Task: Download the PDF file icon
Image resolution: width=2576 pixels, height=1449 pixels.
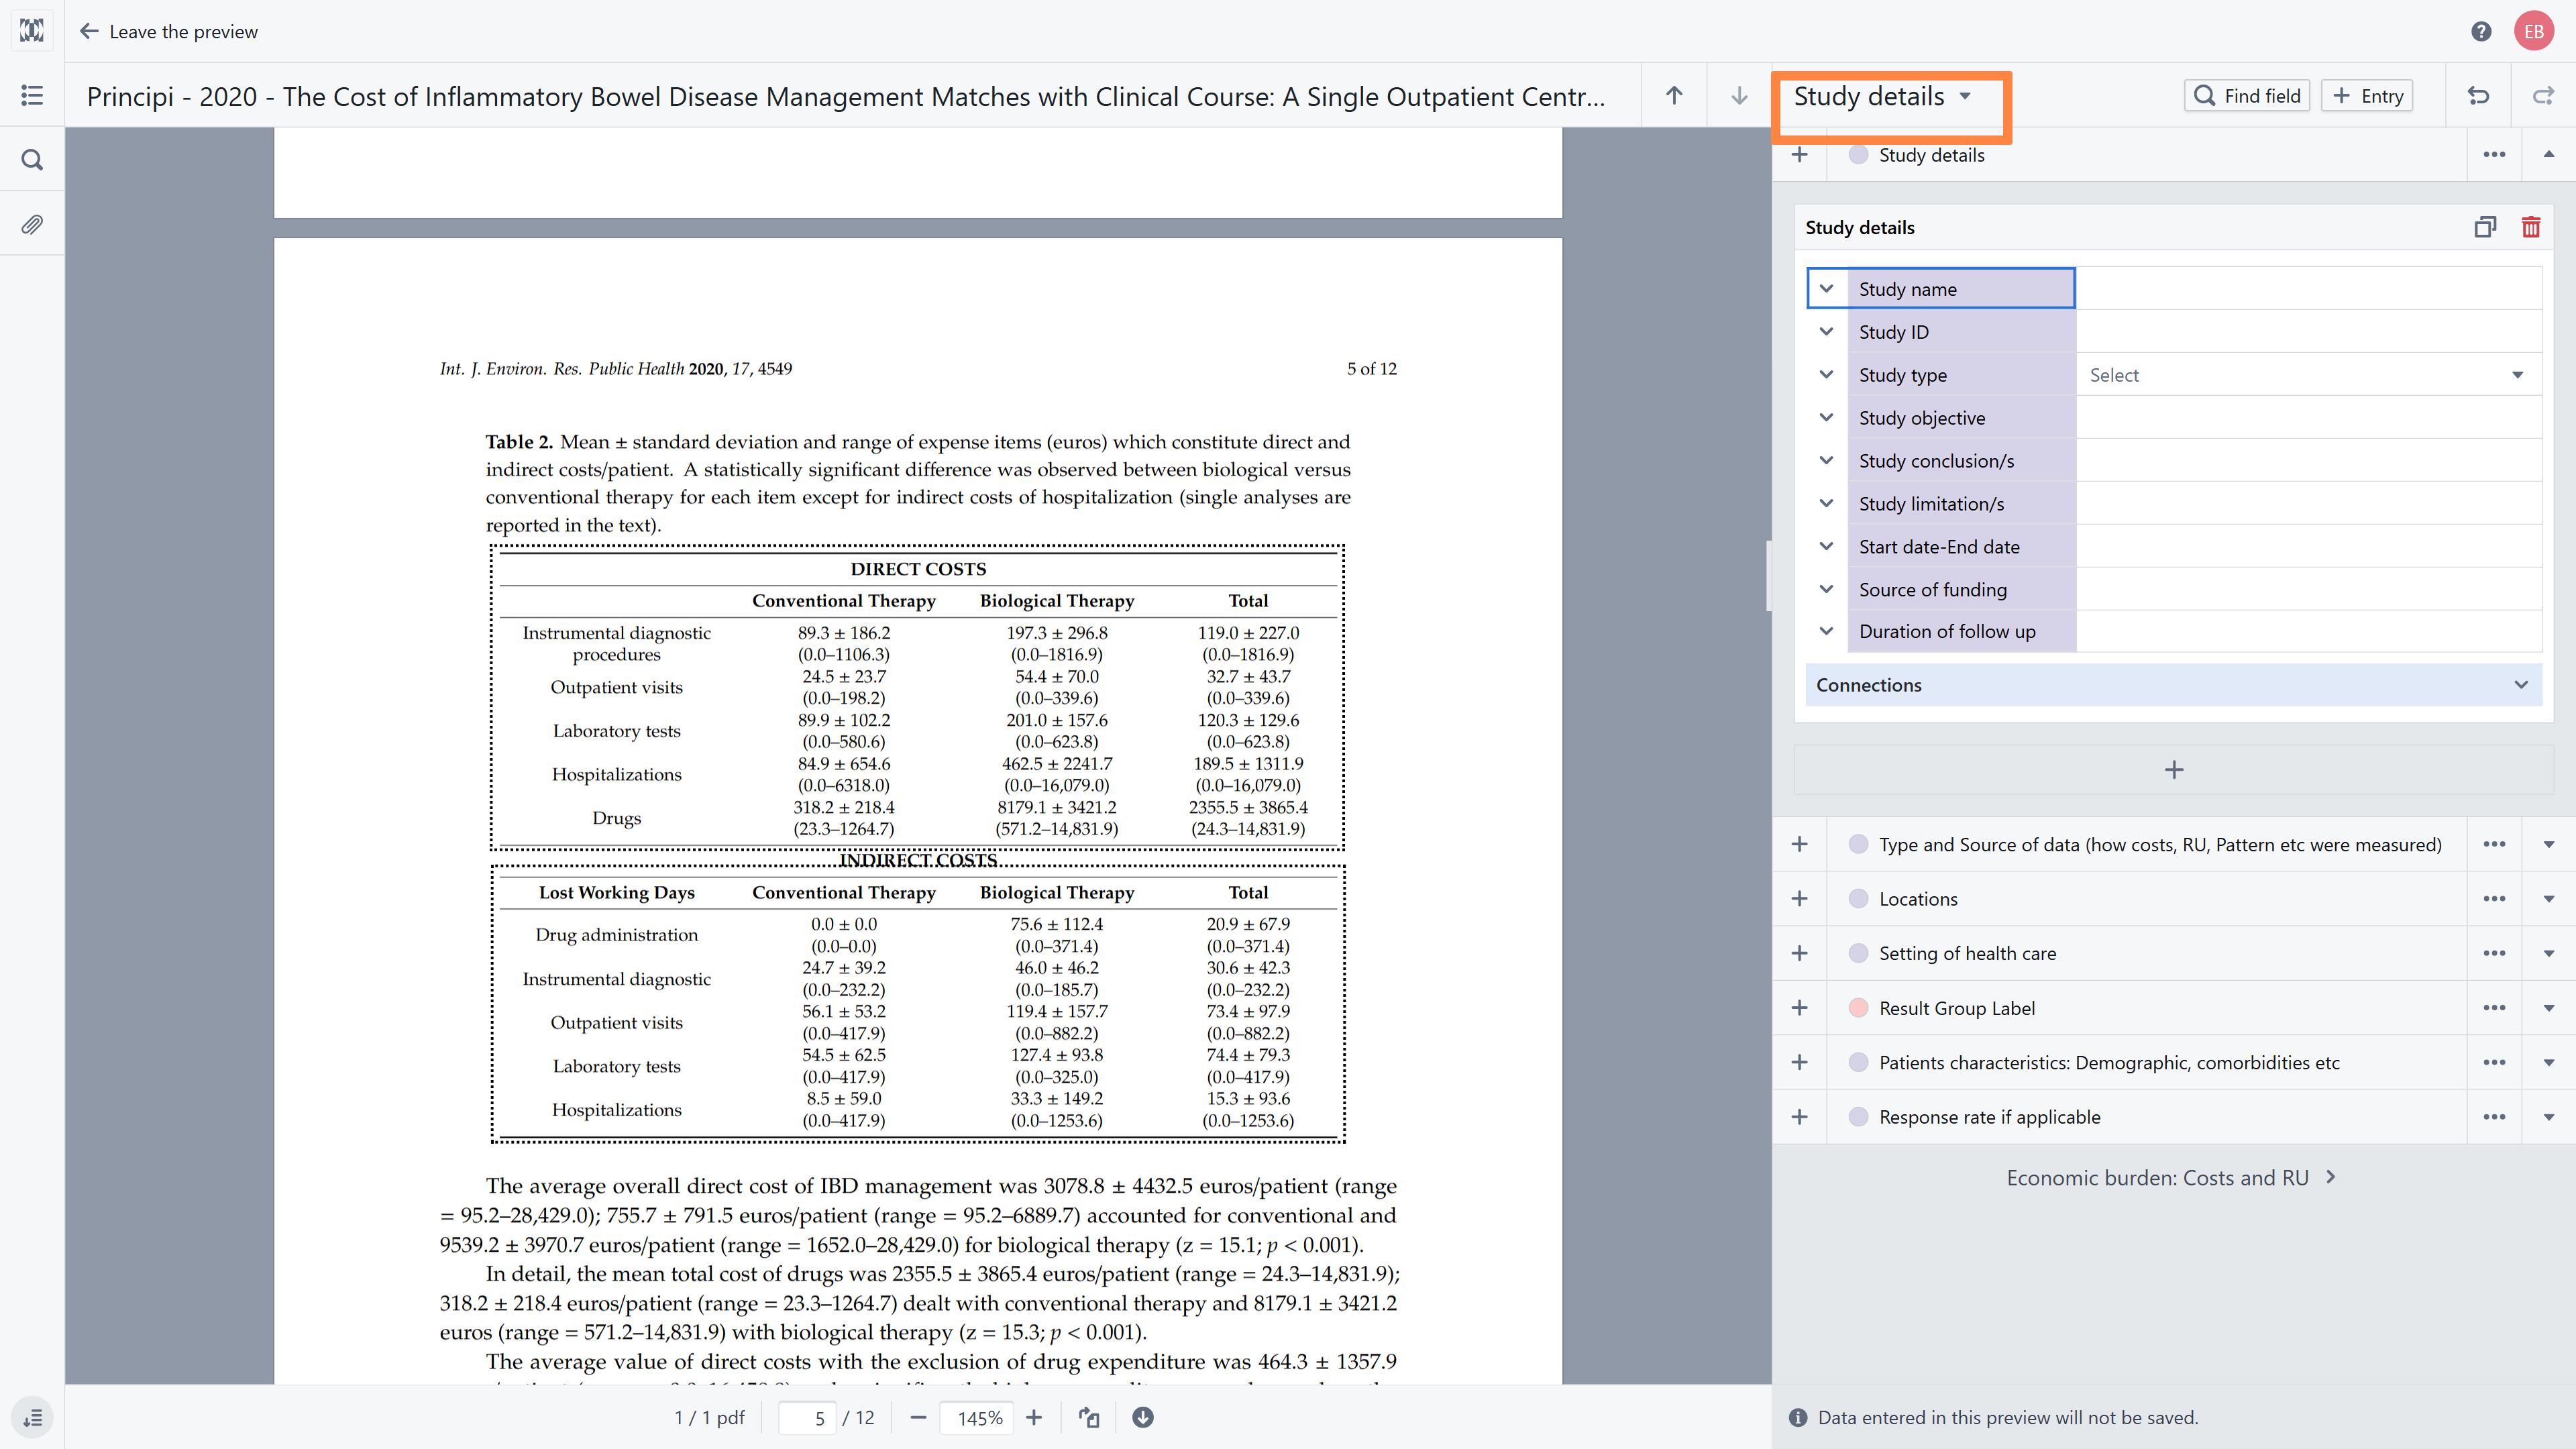Action: [x=1143, y=1417]
